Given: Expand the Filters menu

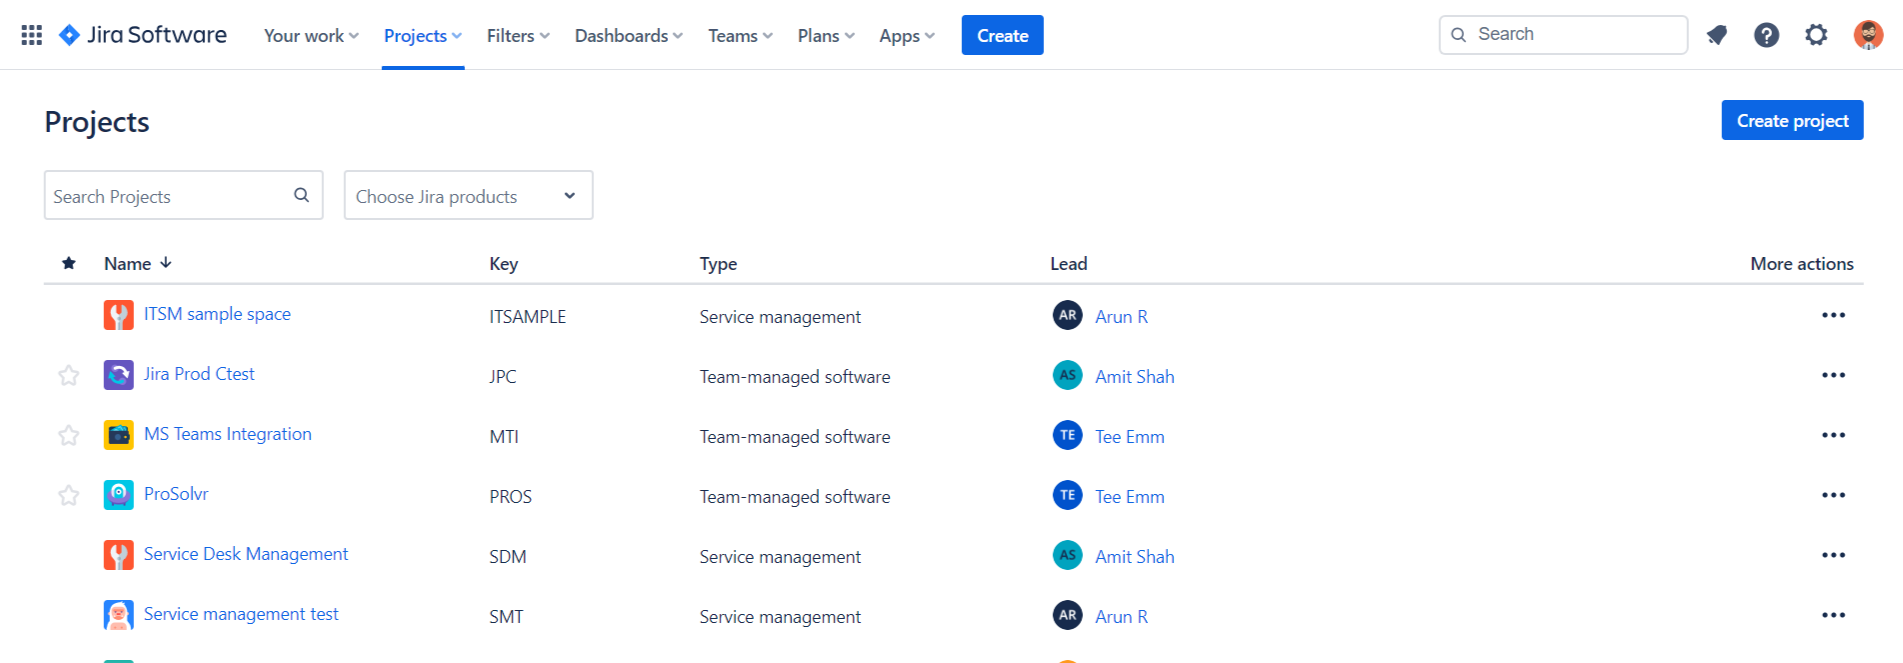Looking at the screenshot, I should 518,36.
